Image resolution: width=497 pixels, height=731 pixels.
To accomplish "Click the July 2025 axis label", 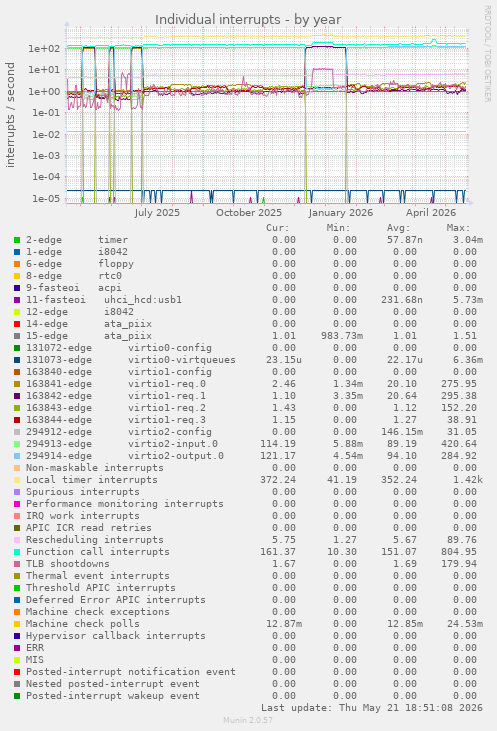I will click(157, 213).
